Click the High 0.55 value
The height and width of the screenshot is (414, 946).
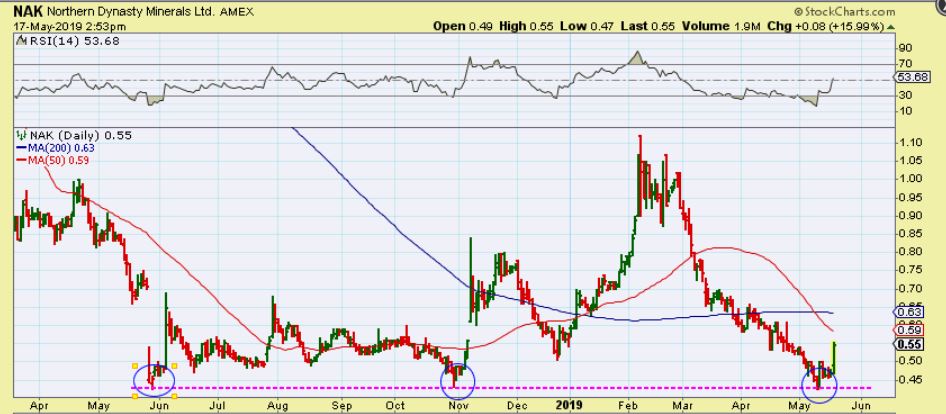[x=526, y=27]
